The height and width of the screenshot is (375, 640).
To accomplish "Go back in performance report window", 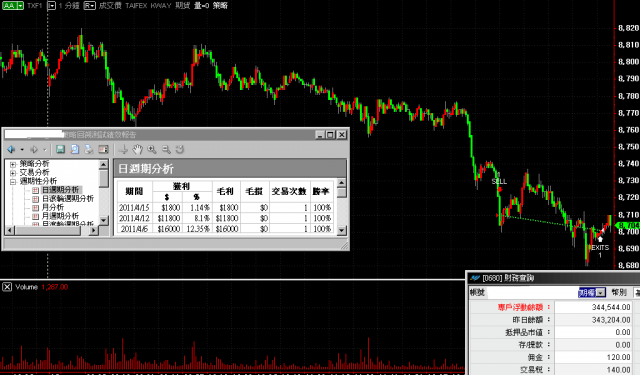I will (11, 150).
